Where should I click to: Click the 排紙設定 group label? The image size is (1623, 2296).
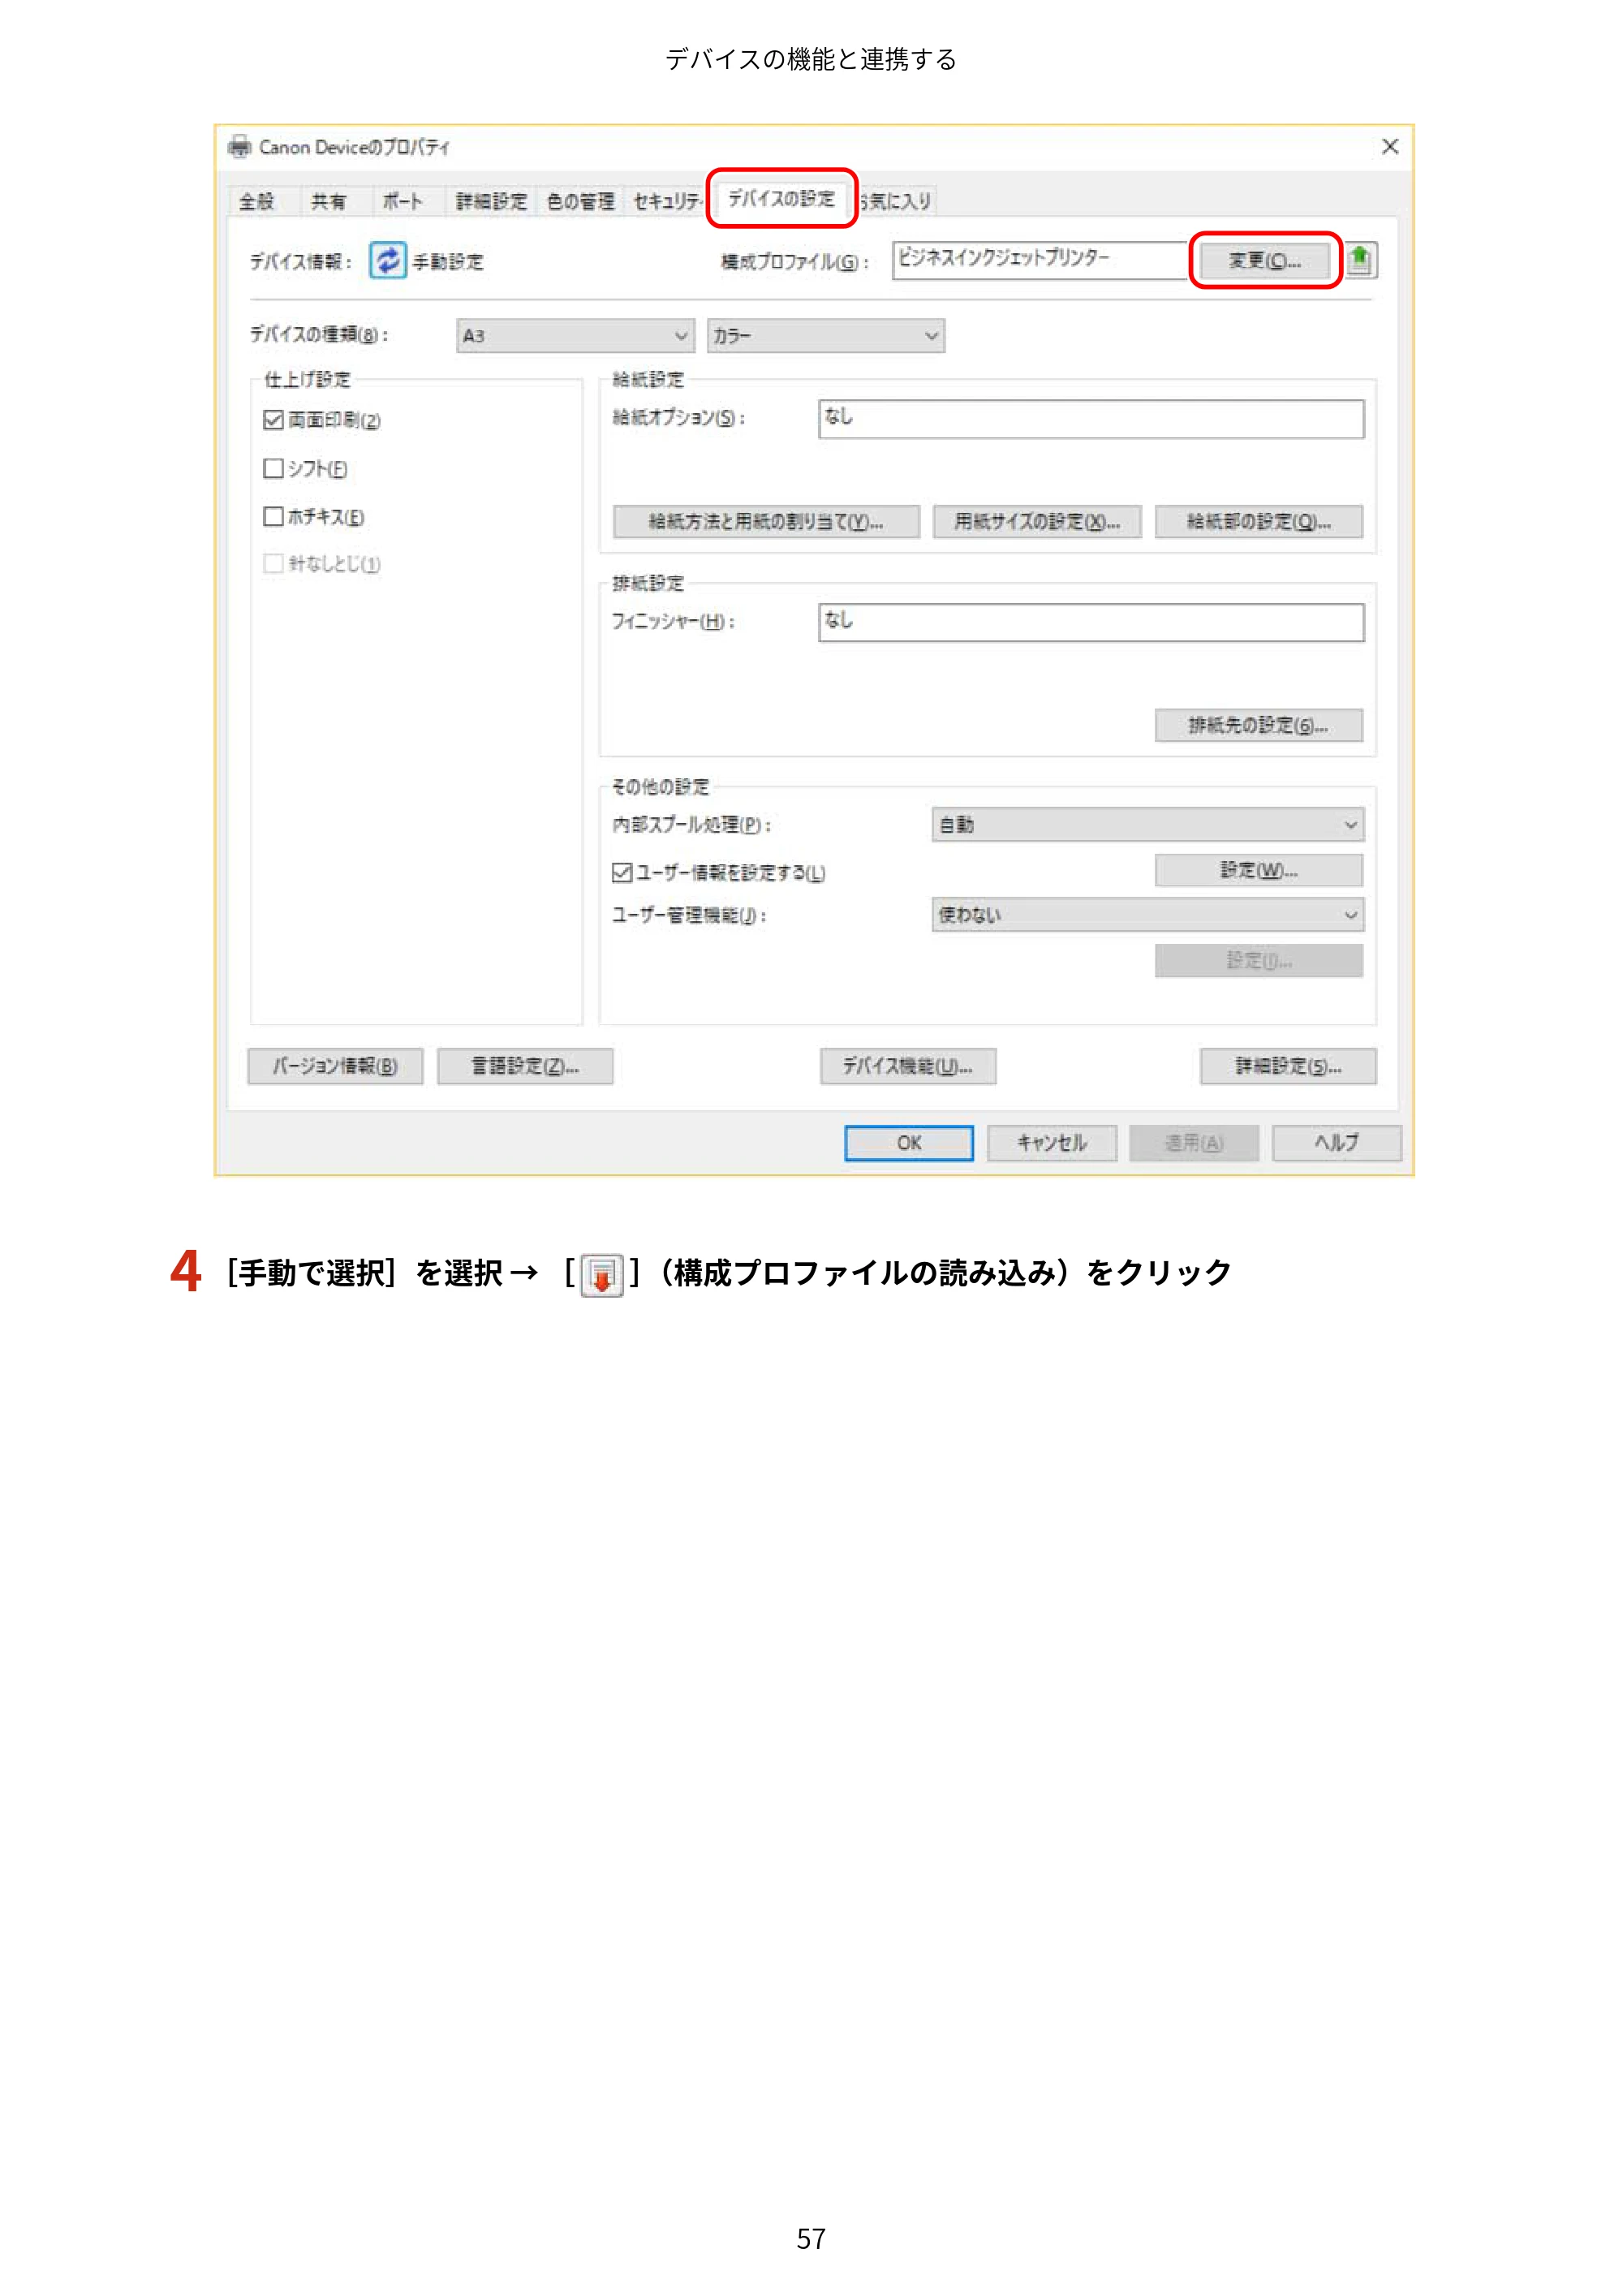(x=648, y=584)
